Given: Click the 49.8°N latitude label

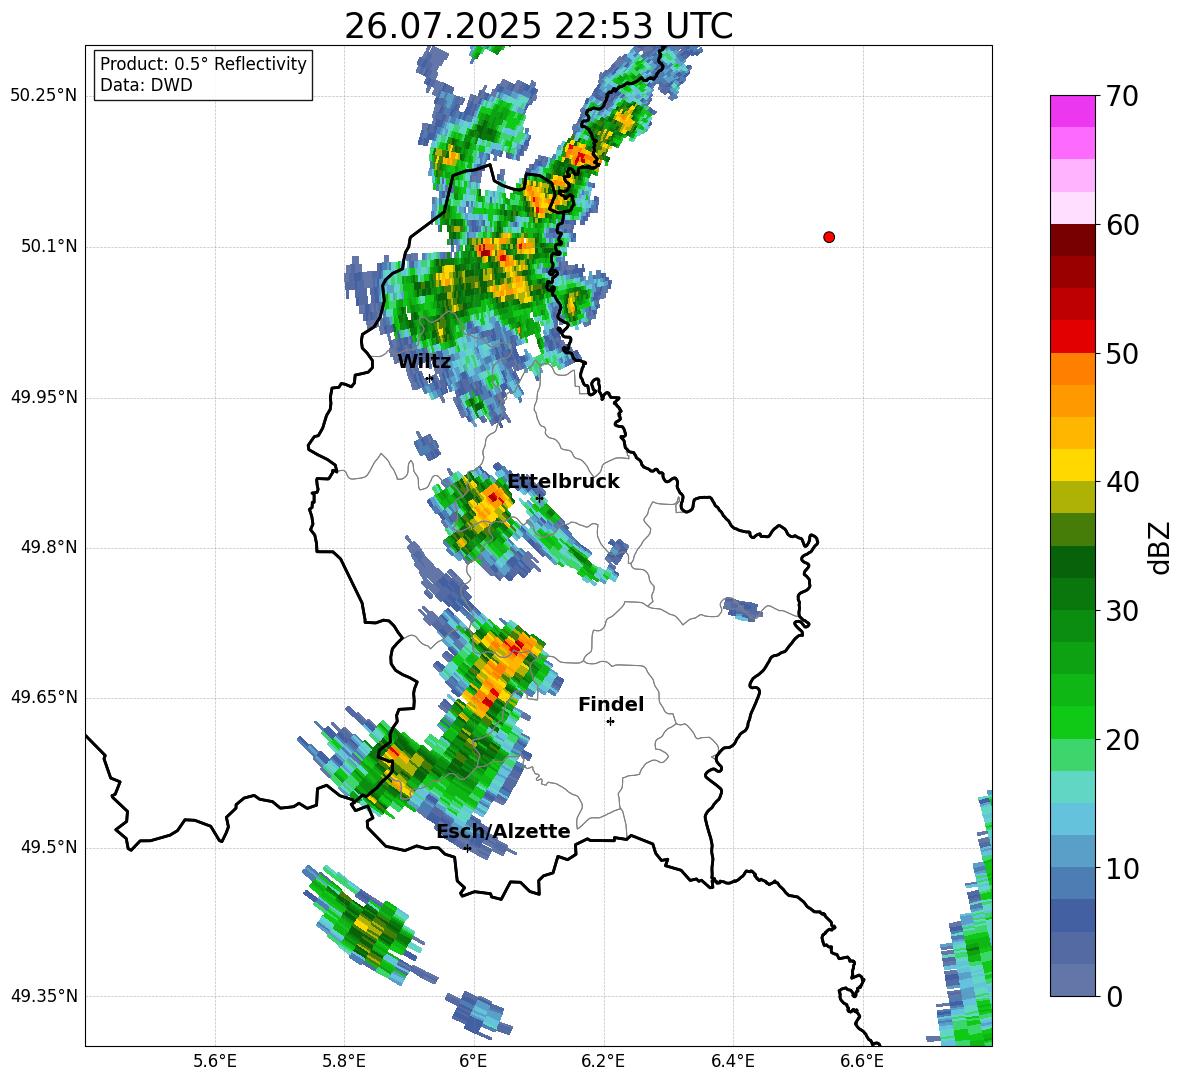Looking at the screenshot, I should (x=48, y=547).
